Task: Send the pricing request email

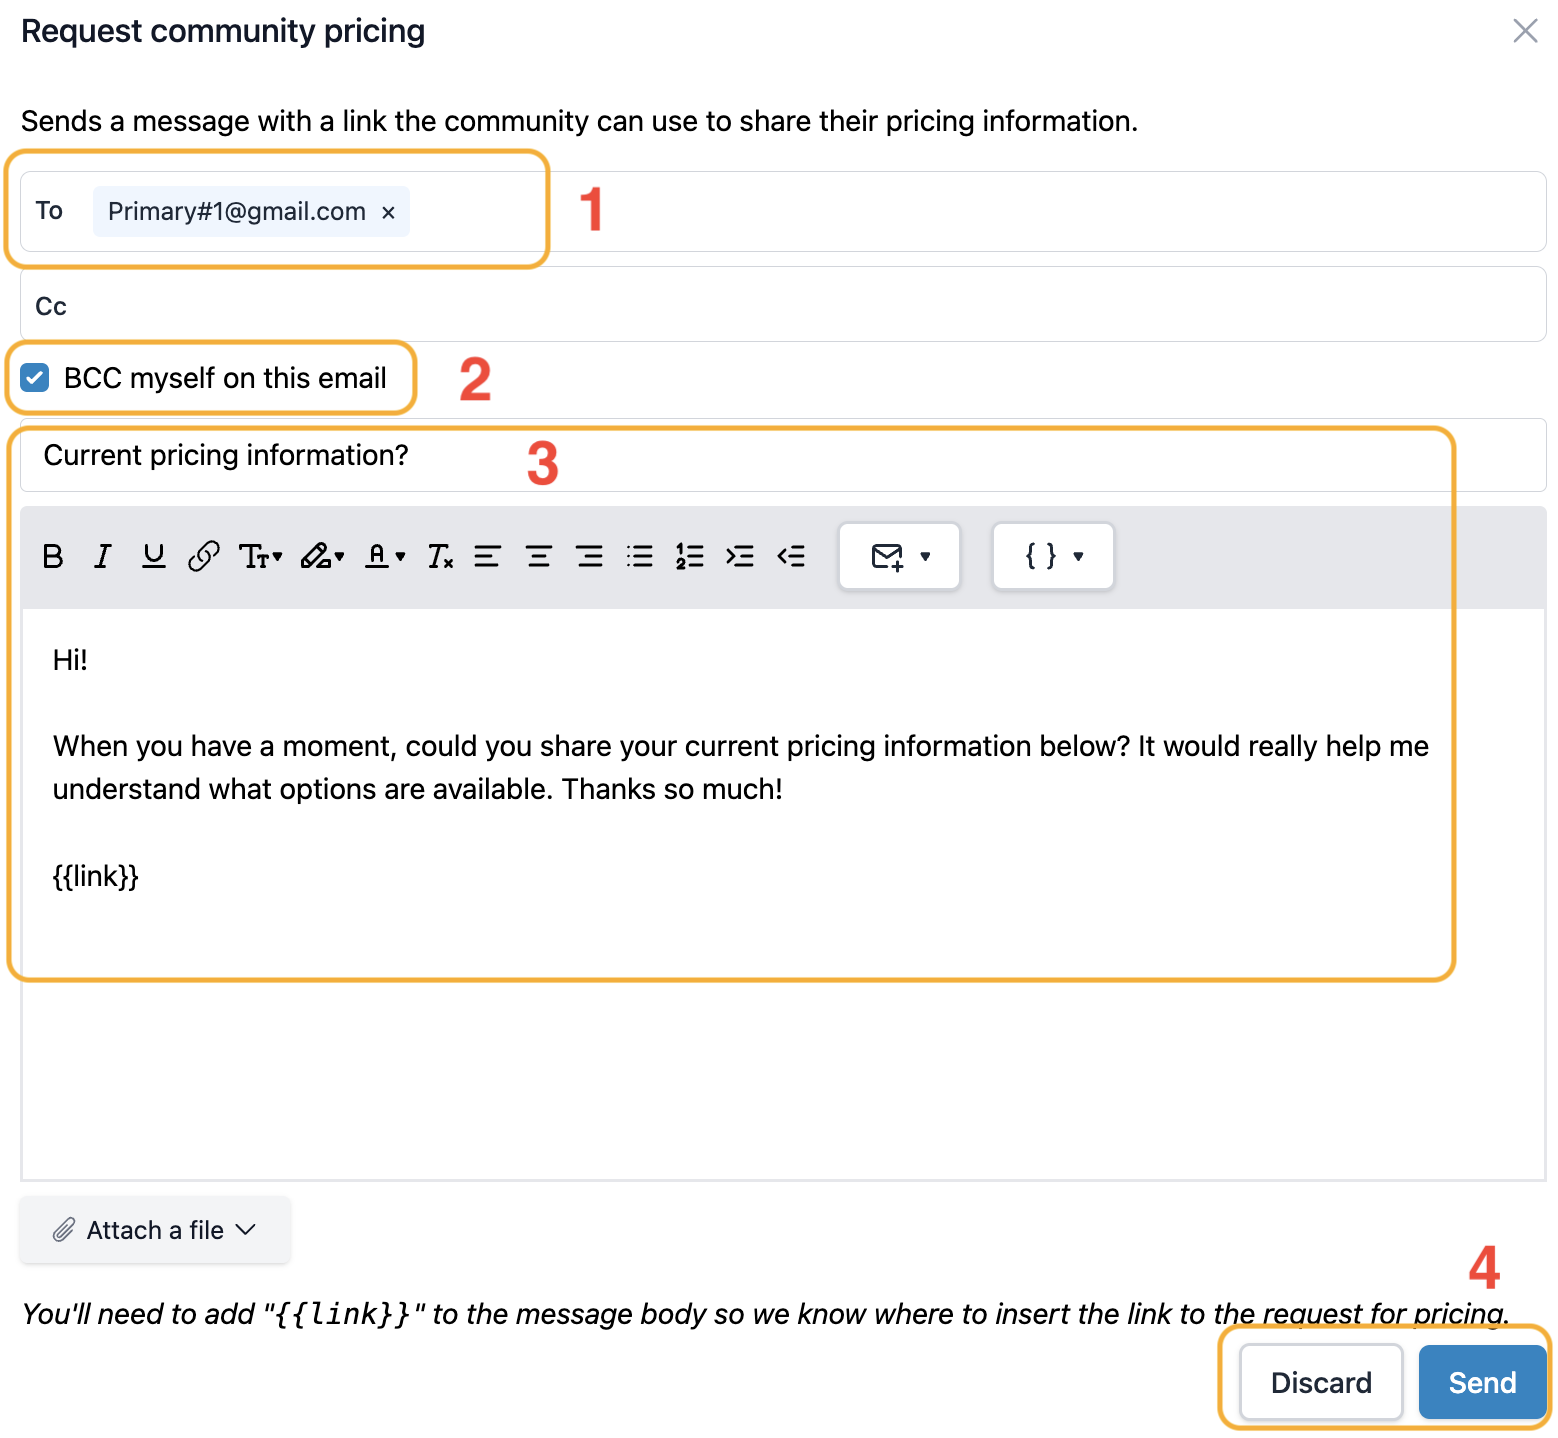Action: (x=1482, y=1383)
